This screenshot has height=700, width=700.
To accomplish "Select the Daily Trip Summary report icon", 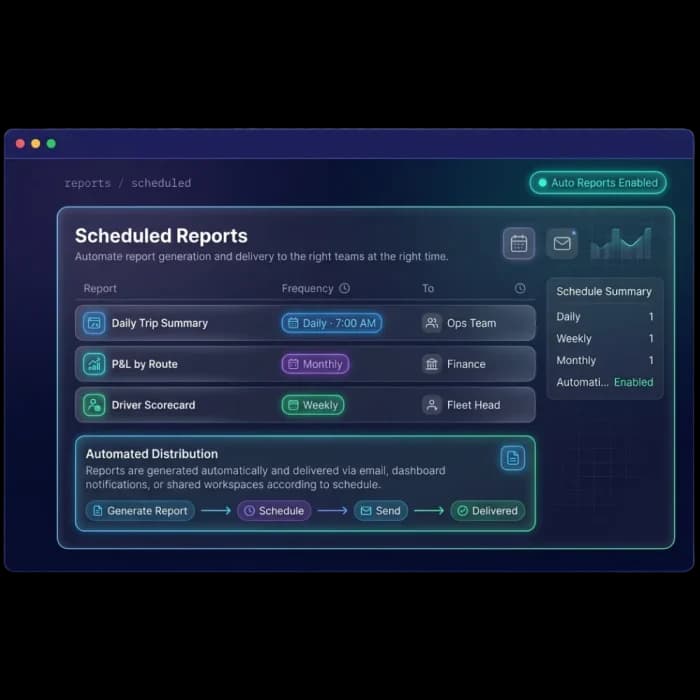I will [94, 323].
